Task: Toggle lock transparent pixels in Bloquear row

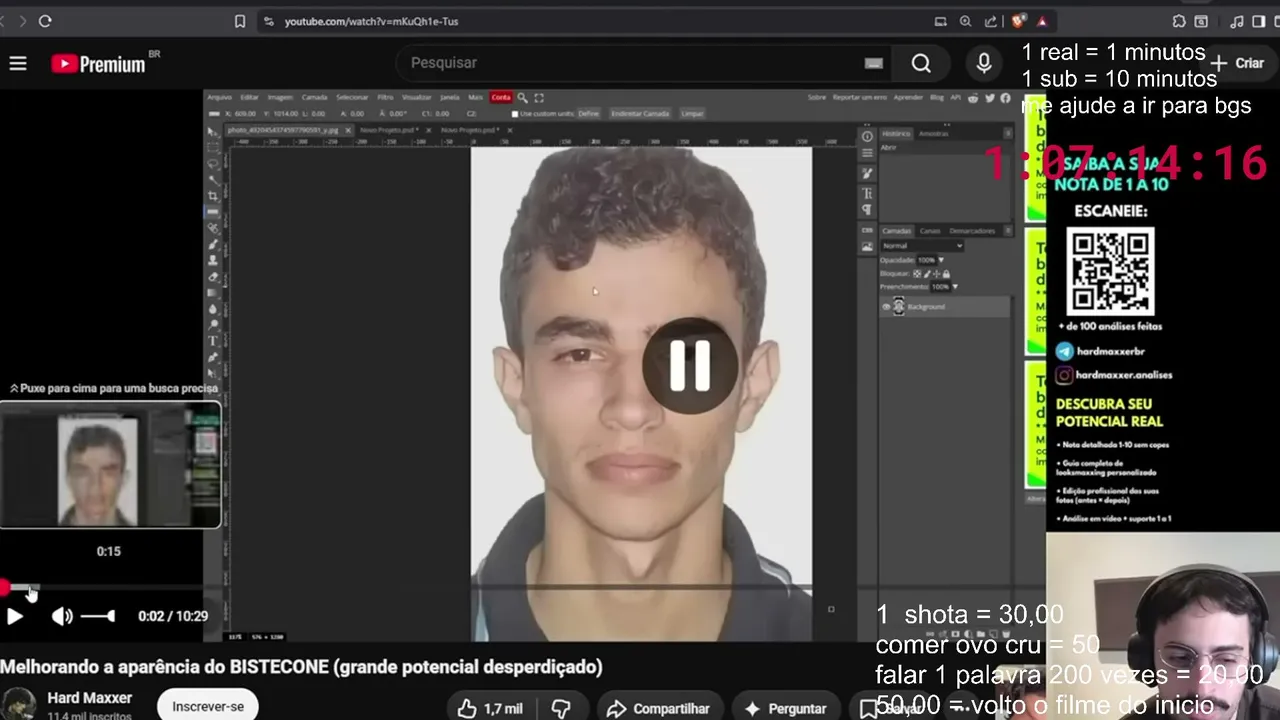Action: click(918, 273)
